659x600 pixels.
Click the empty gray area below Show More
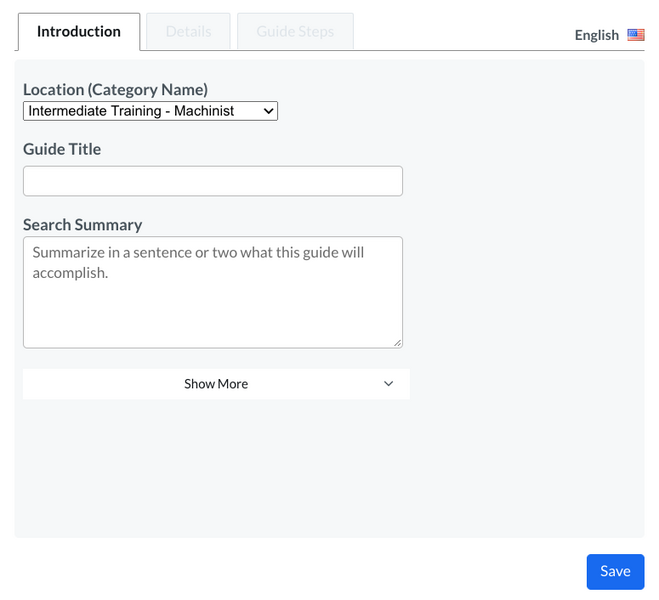[328, 468]
